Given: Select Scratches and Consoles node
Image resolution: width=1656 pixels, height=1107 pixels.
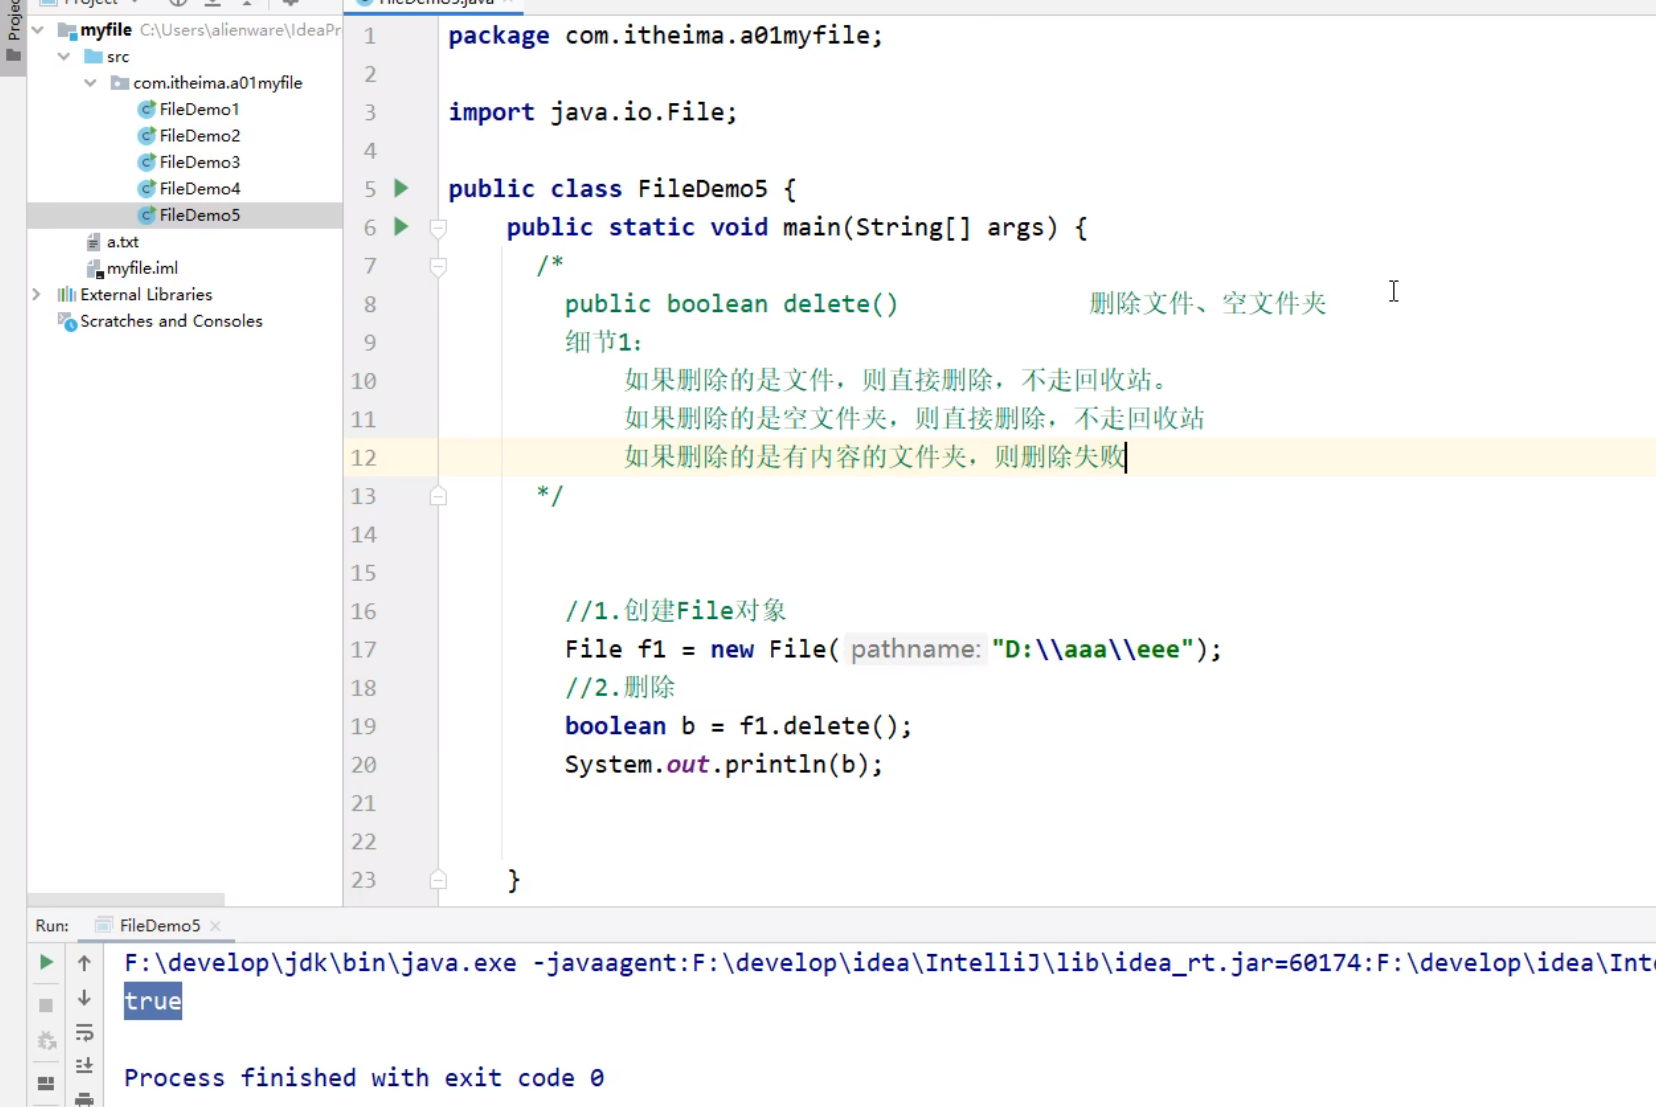Looking at the screenshot, I should (171, 321).
